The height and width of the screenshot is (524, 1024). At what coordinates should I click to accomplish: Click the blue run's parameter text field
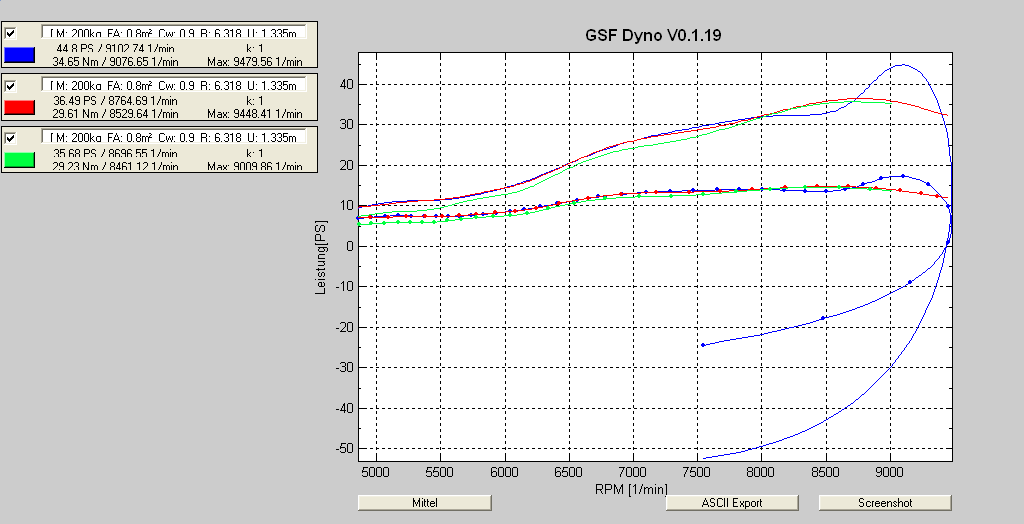pos(174,33)
